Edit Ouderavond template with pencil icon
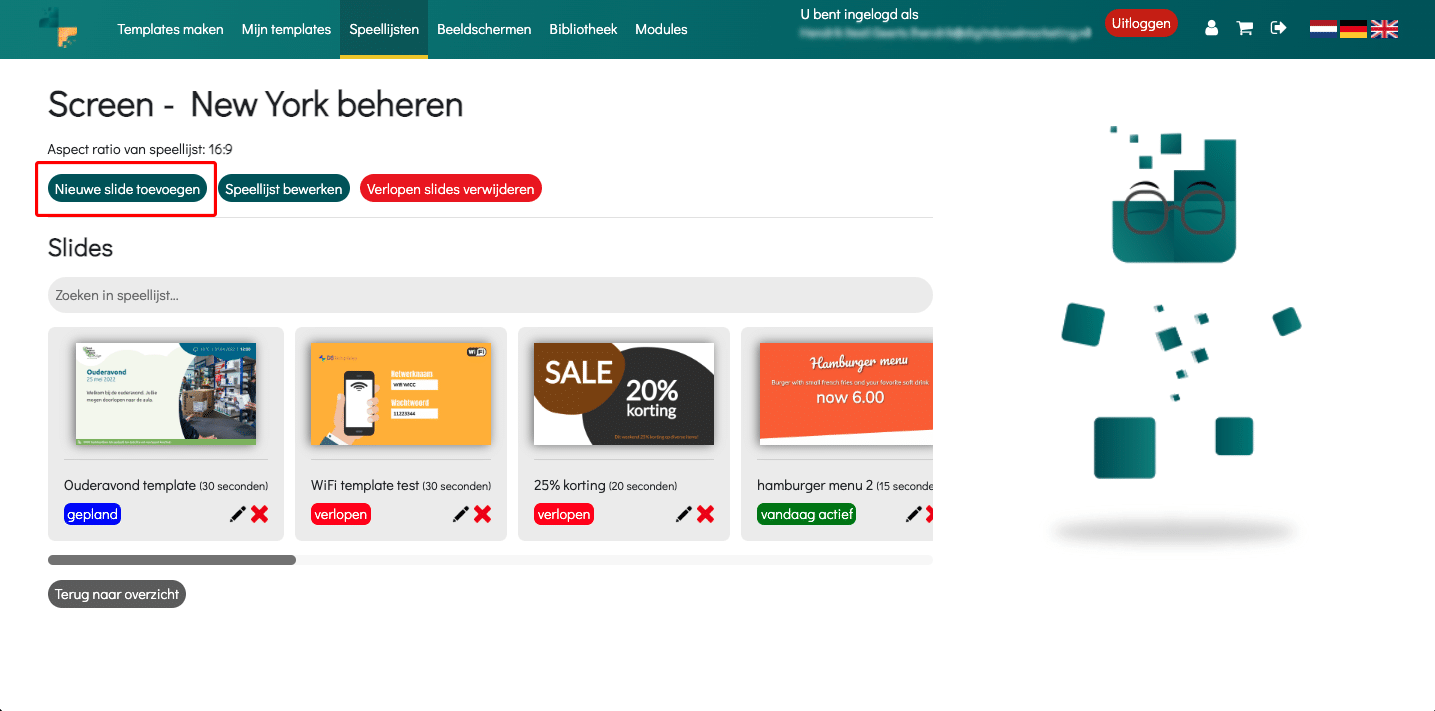 point(237,514)
